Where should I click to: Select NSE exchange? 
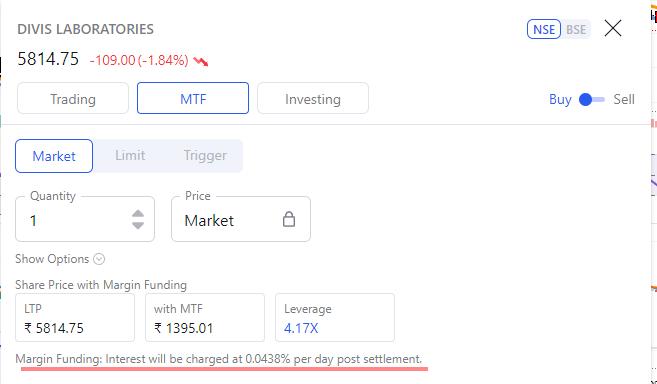tap(544, 29)
